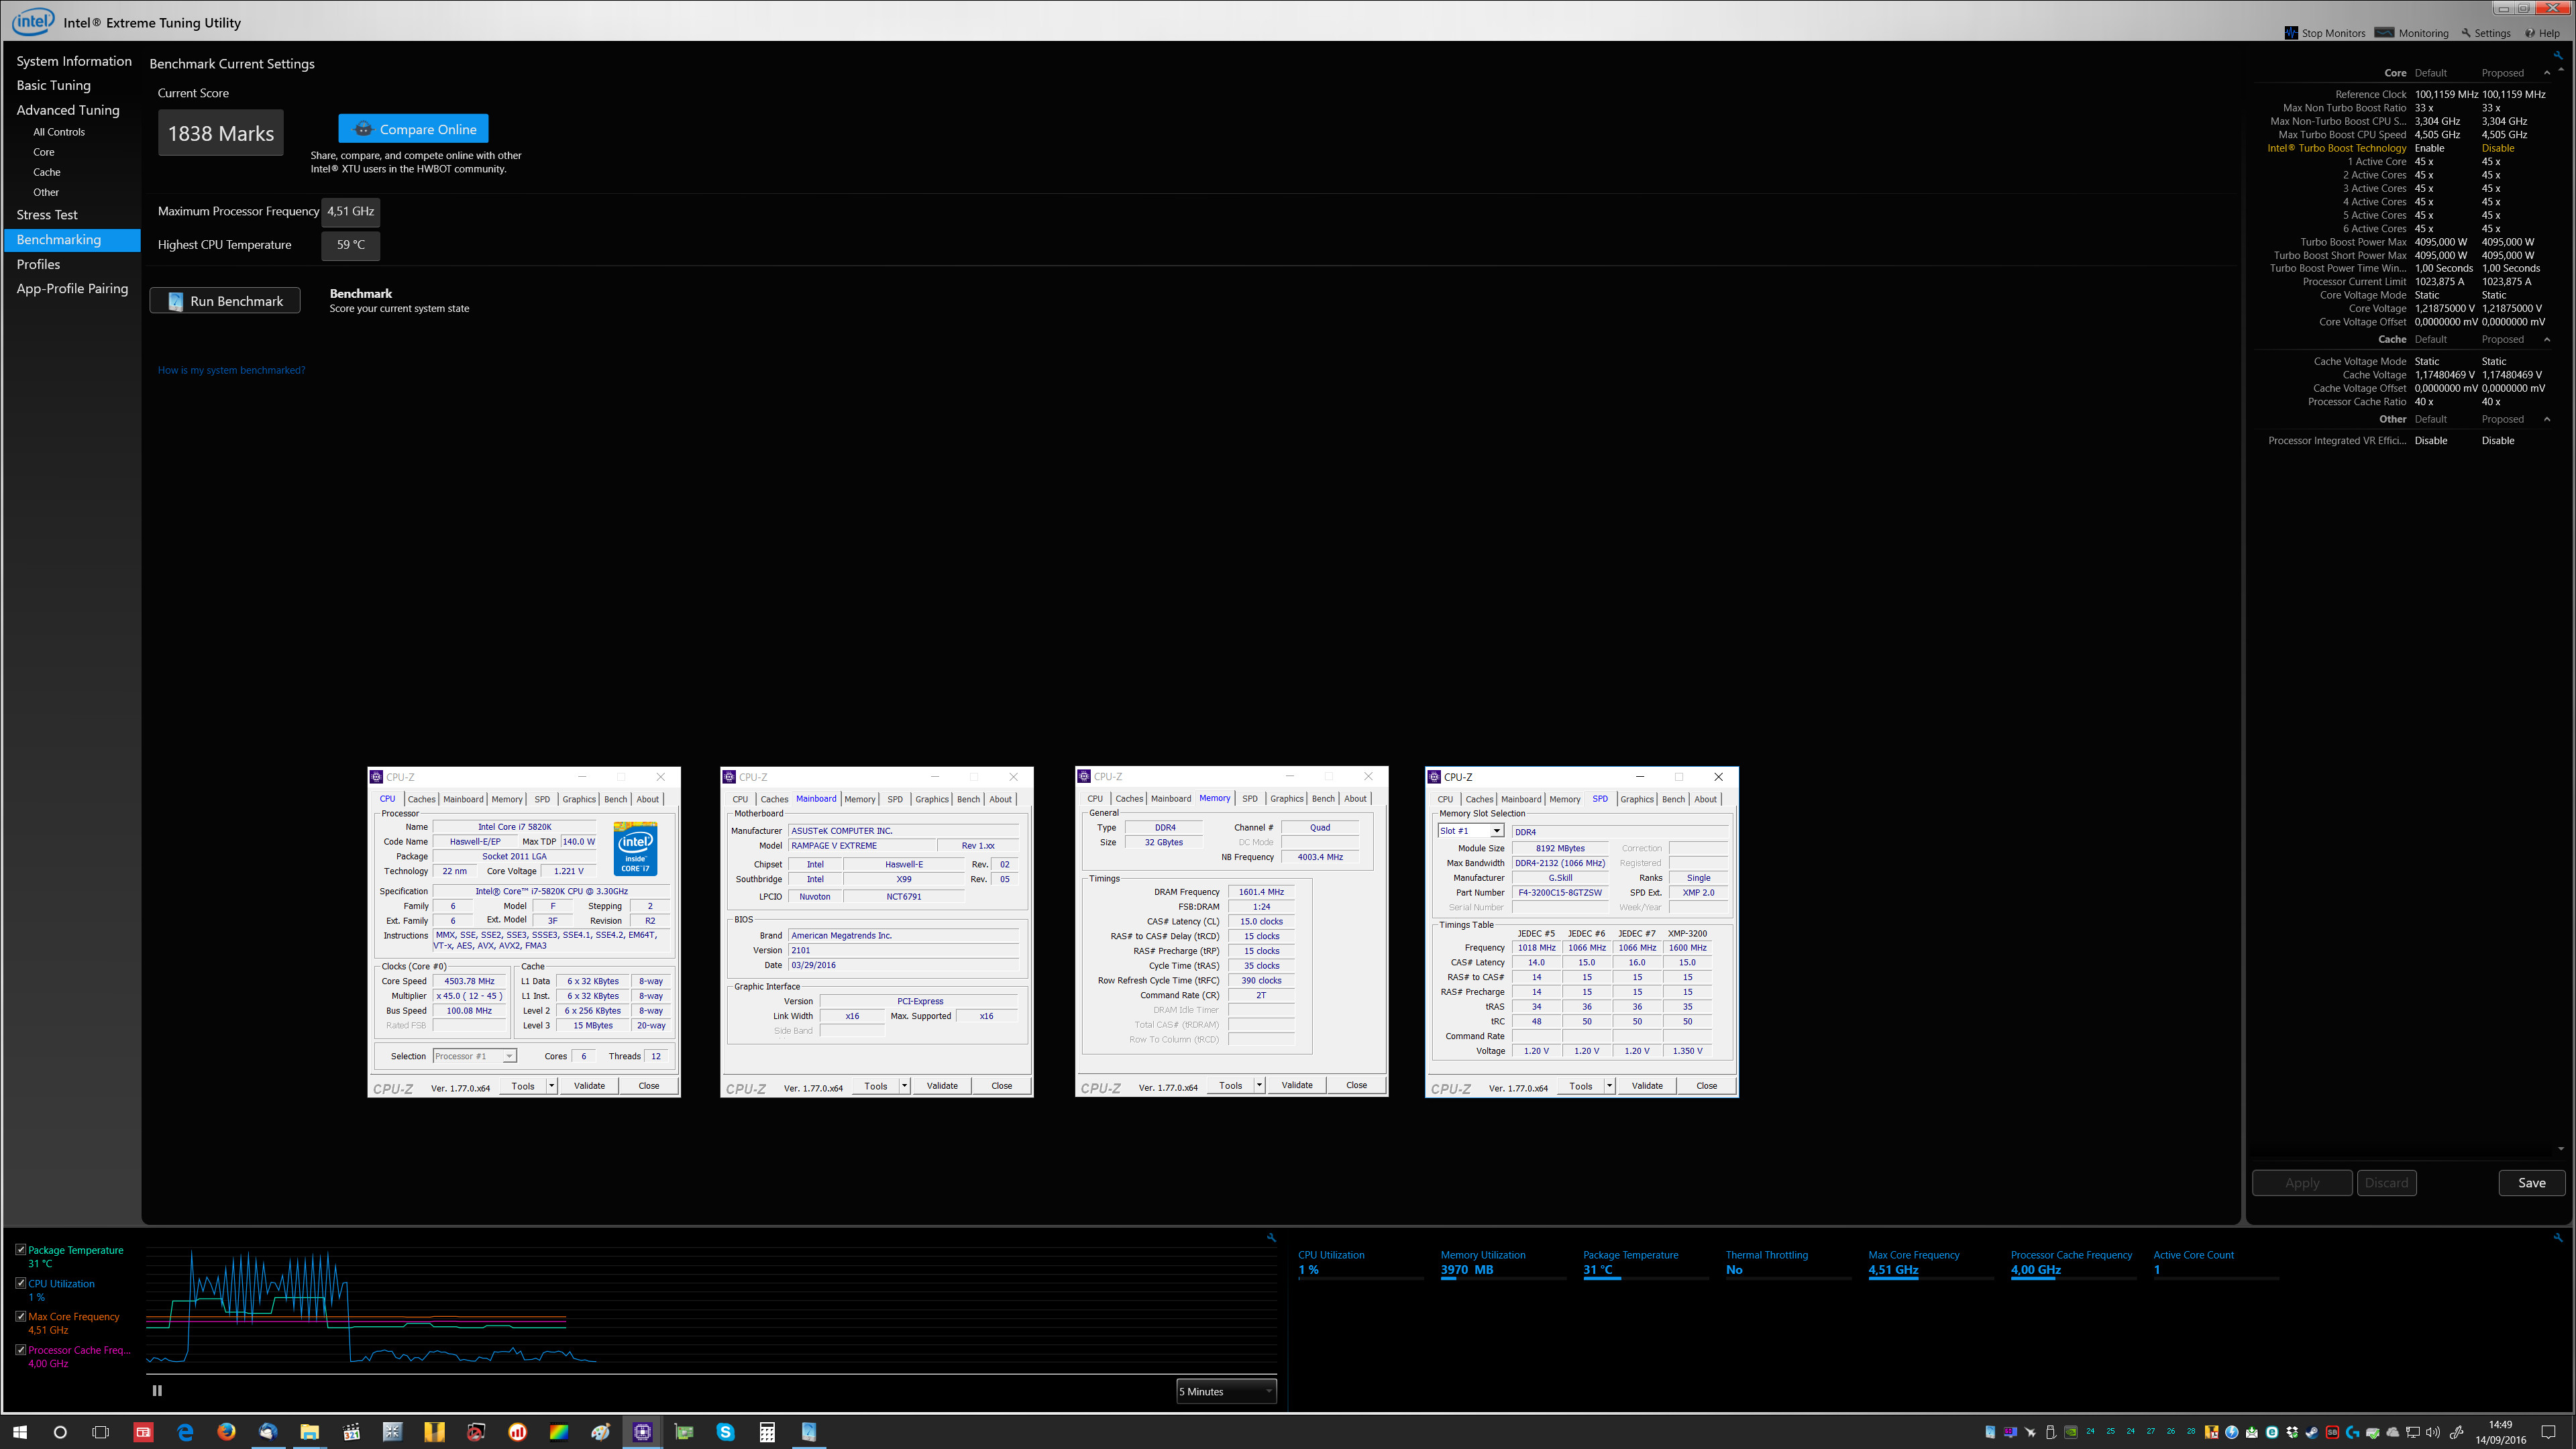This screenshot has width=2576, height=1449.
Task: Open System Information in the left navigation
Action: click(x=74, y=61)
